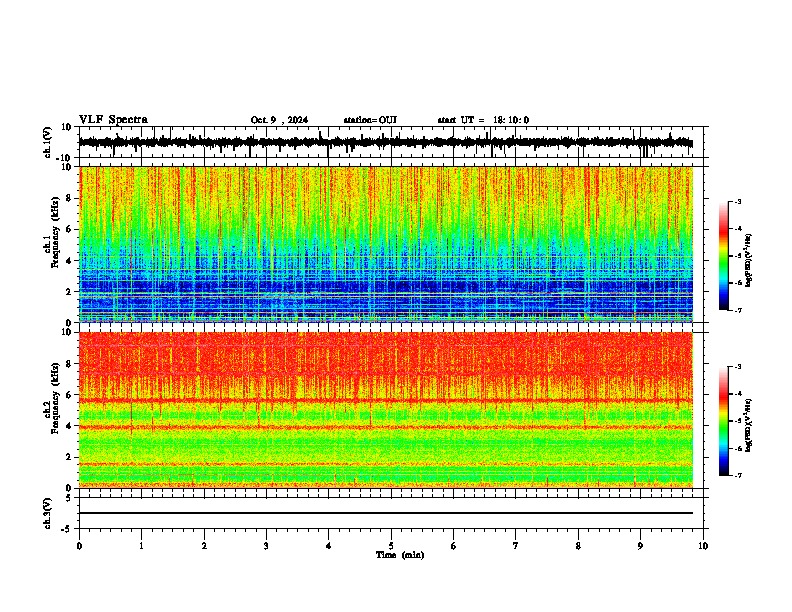Click the log(PSD) label beside ch.2 color bar
This screenshot has height=612, width=792.
click(749, 425)
